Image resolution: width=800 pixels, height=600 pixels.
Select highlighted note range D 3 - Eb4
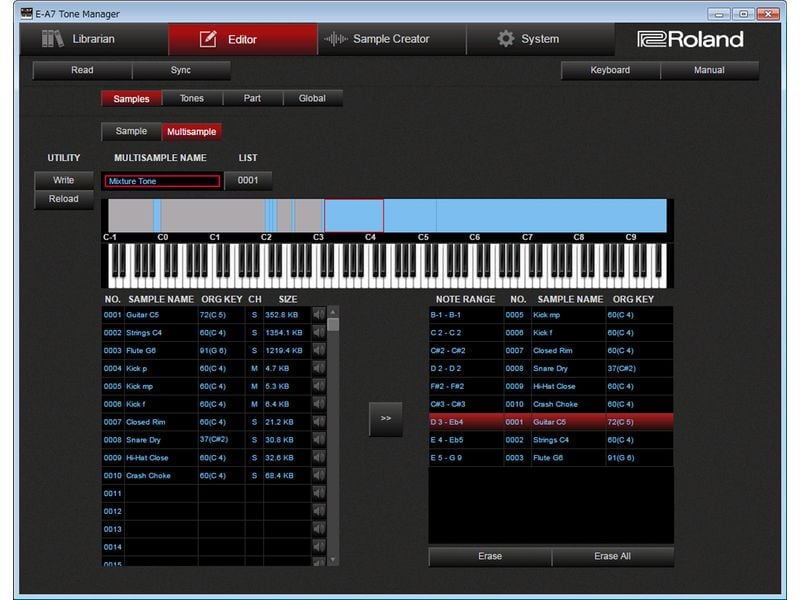pyautogui.click(x=551, y=422)
